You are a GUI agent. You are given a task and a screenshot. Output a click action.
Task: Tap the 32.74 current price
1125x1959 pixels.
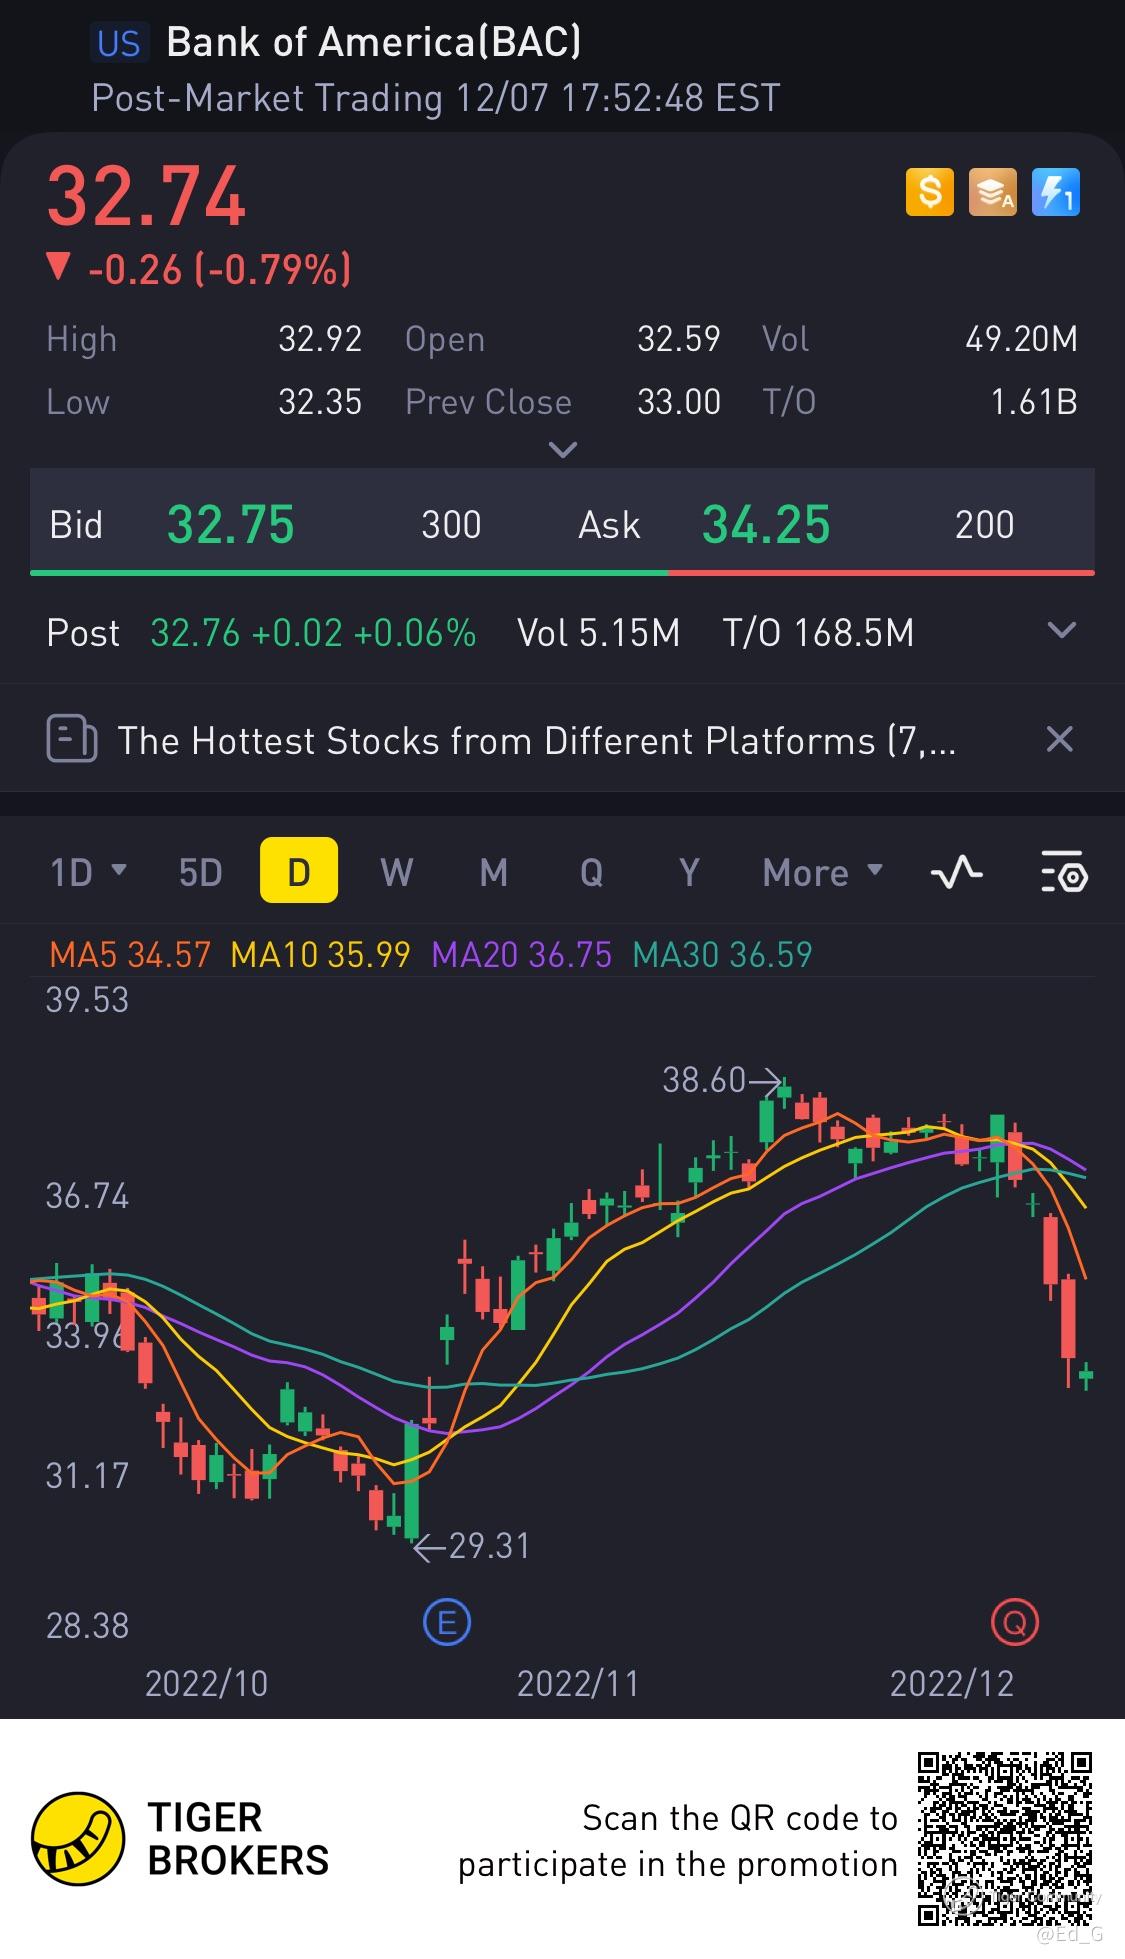click(146, 196)
